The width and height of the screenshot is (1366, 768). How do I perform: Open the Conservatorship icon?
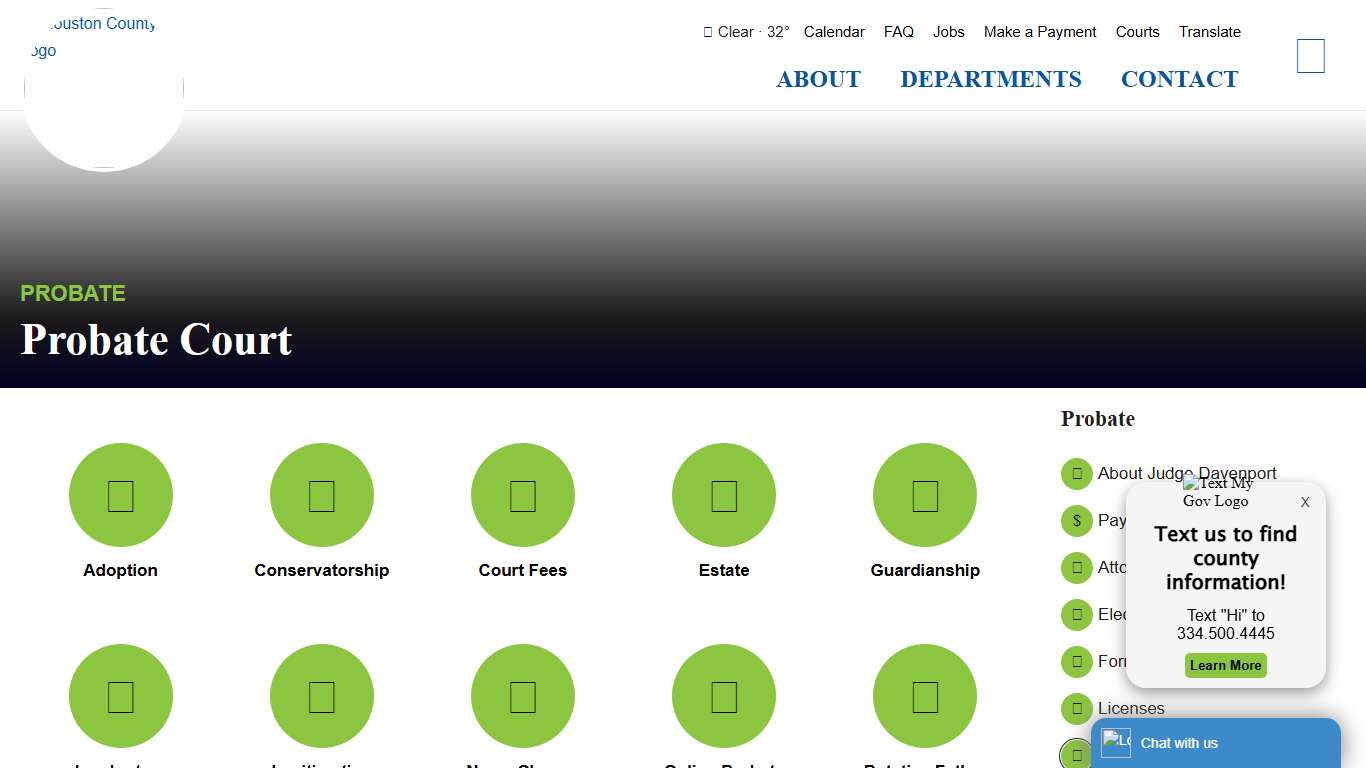click(x=321, y=494)
